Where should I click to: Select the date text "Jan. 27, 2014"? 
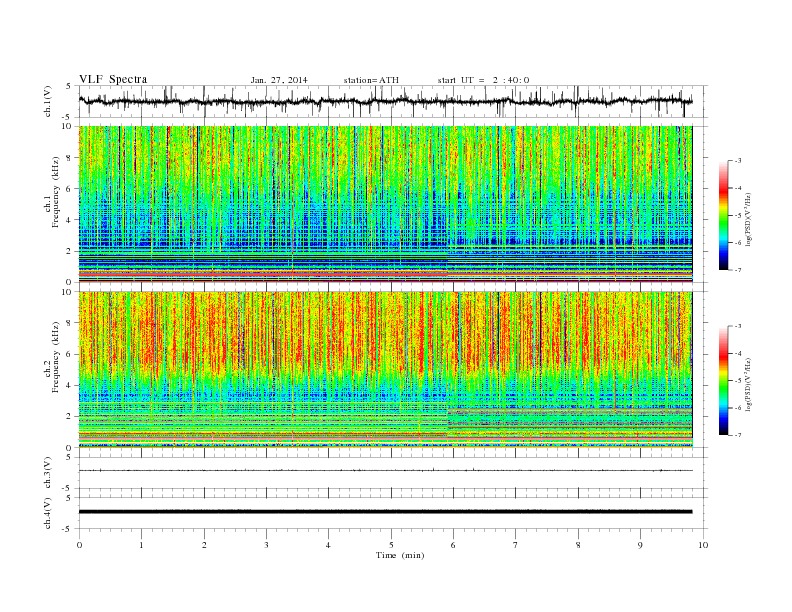click(279, 80)
